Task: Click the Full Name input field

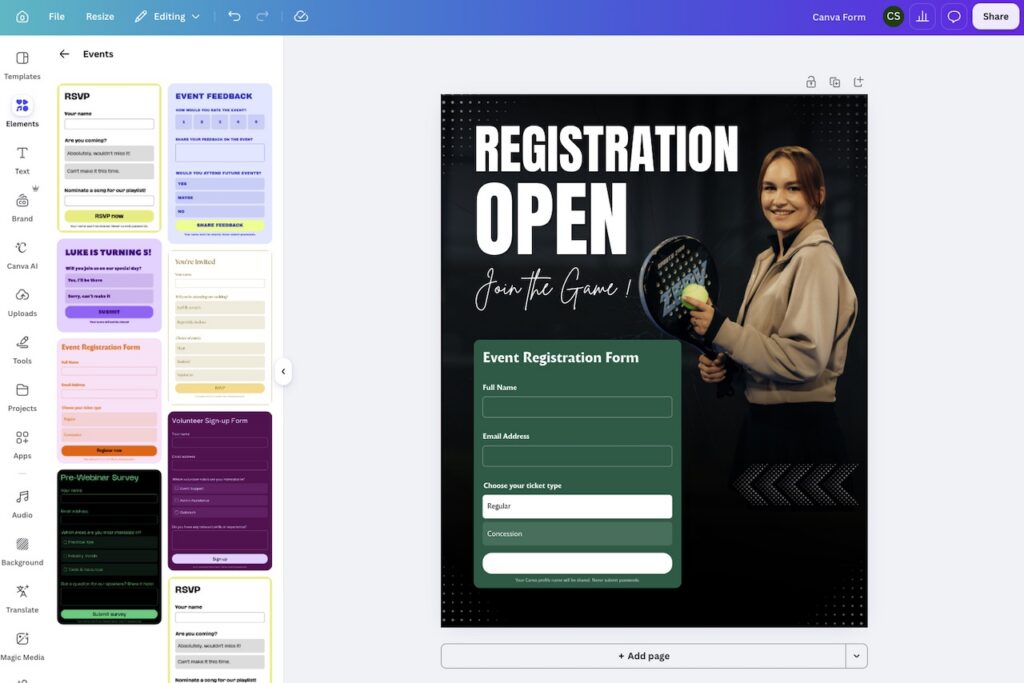Action: click(x=577, y=407)
